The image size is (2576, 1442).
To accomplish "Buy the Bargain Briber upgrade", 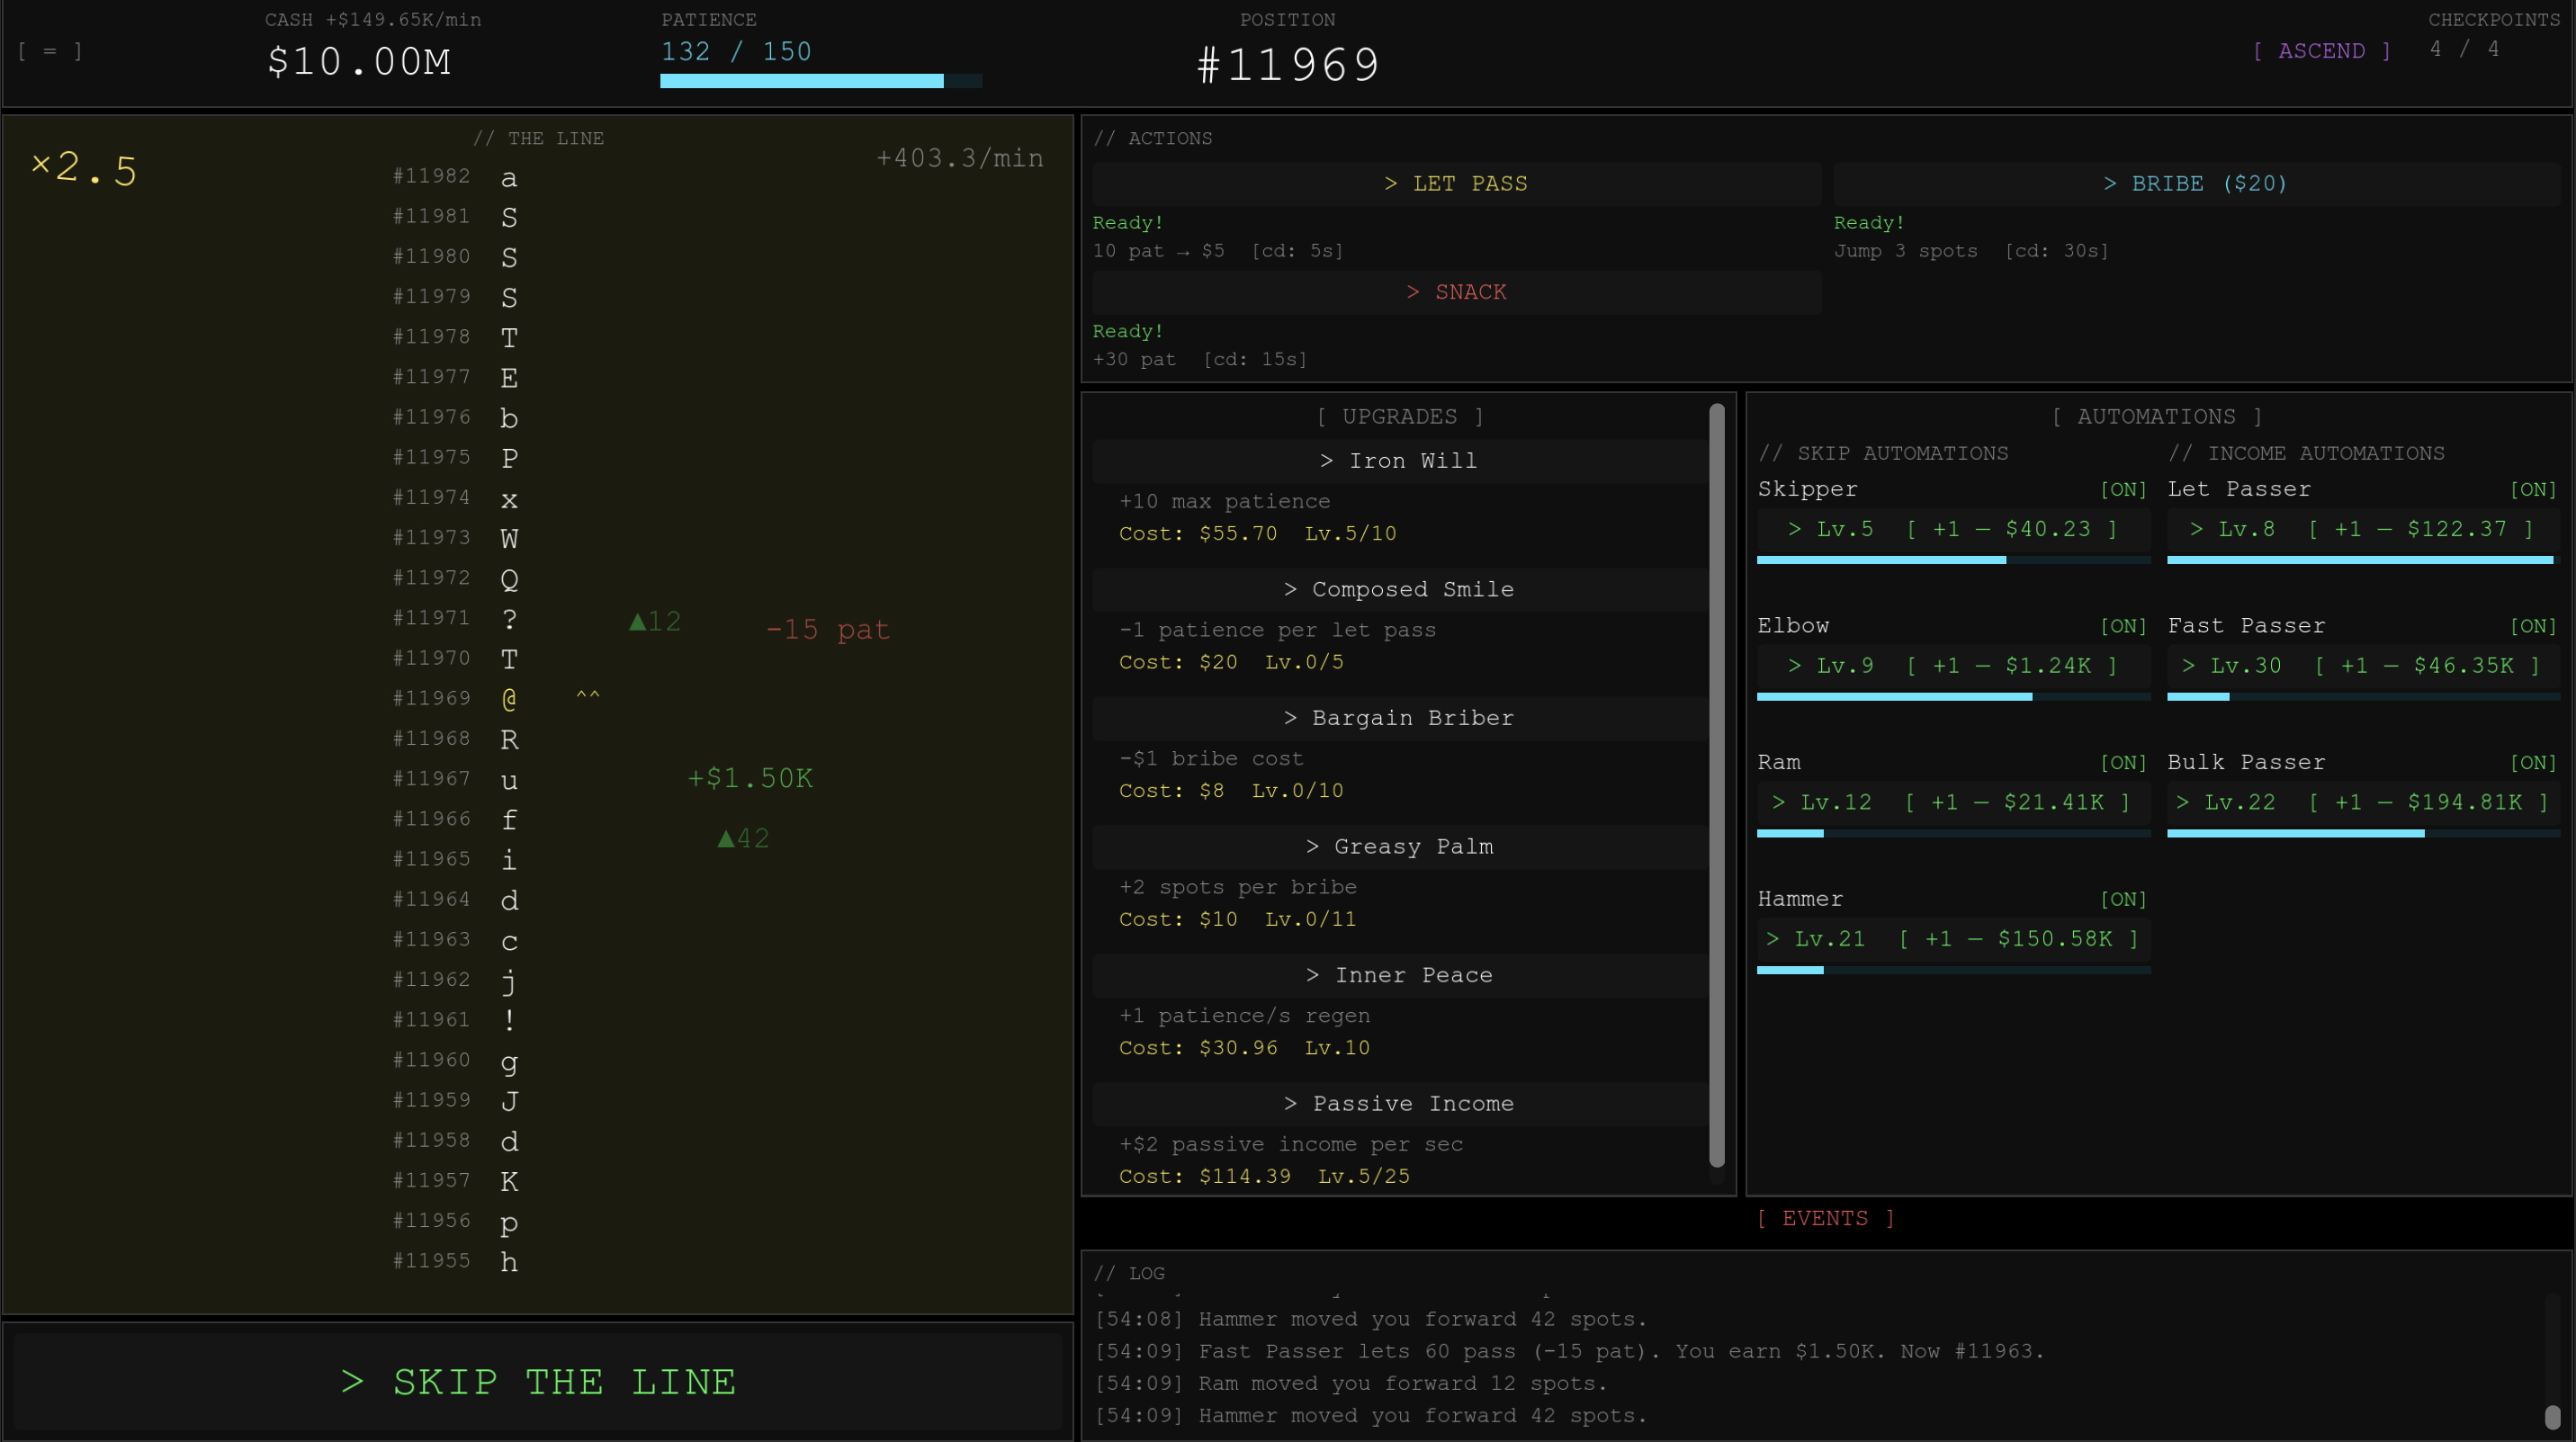I will click(x=1399, y=718).
